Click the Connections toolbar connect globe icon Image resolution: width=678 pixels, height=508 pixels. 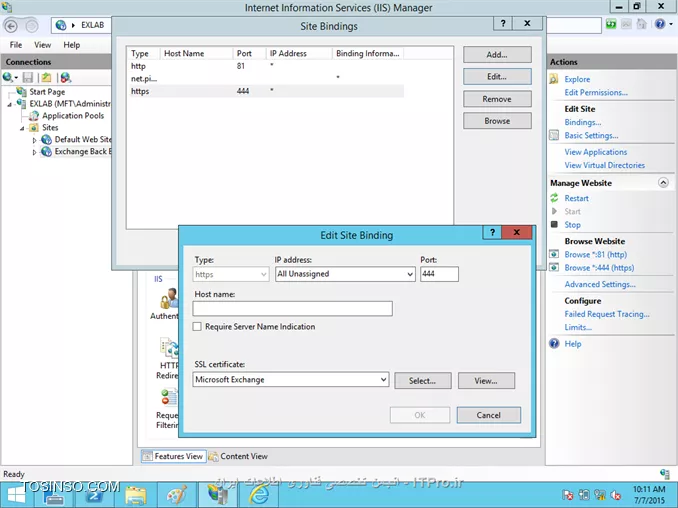[7, 77]
